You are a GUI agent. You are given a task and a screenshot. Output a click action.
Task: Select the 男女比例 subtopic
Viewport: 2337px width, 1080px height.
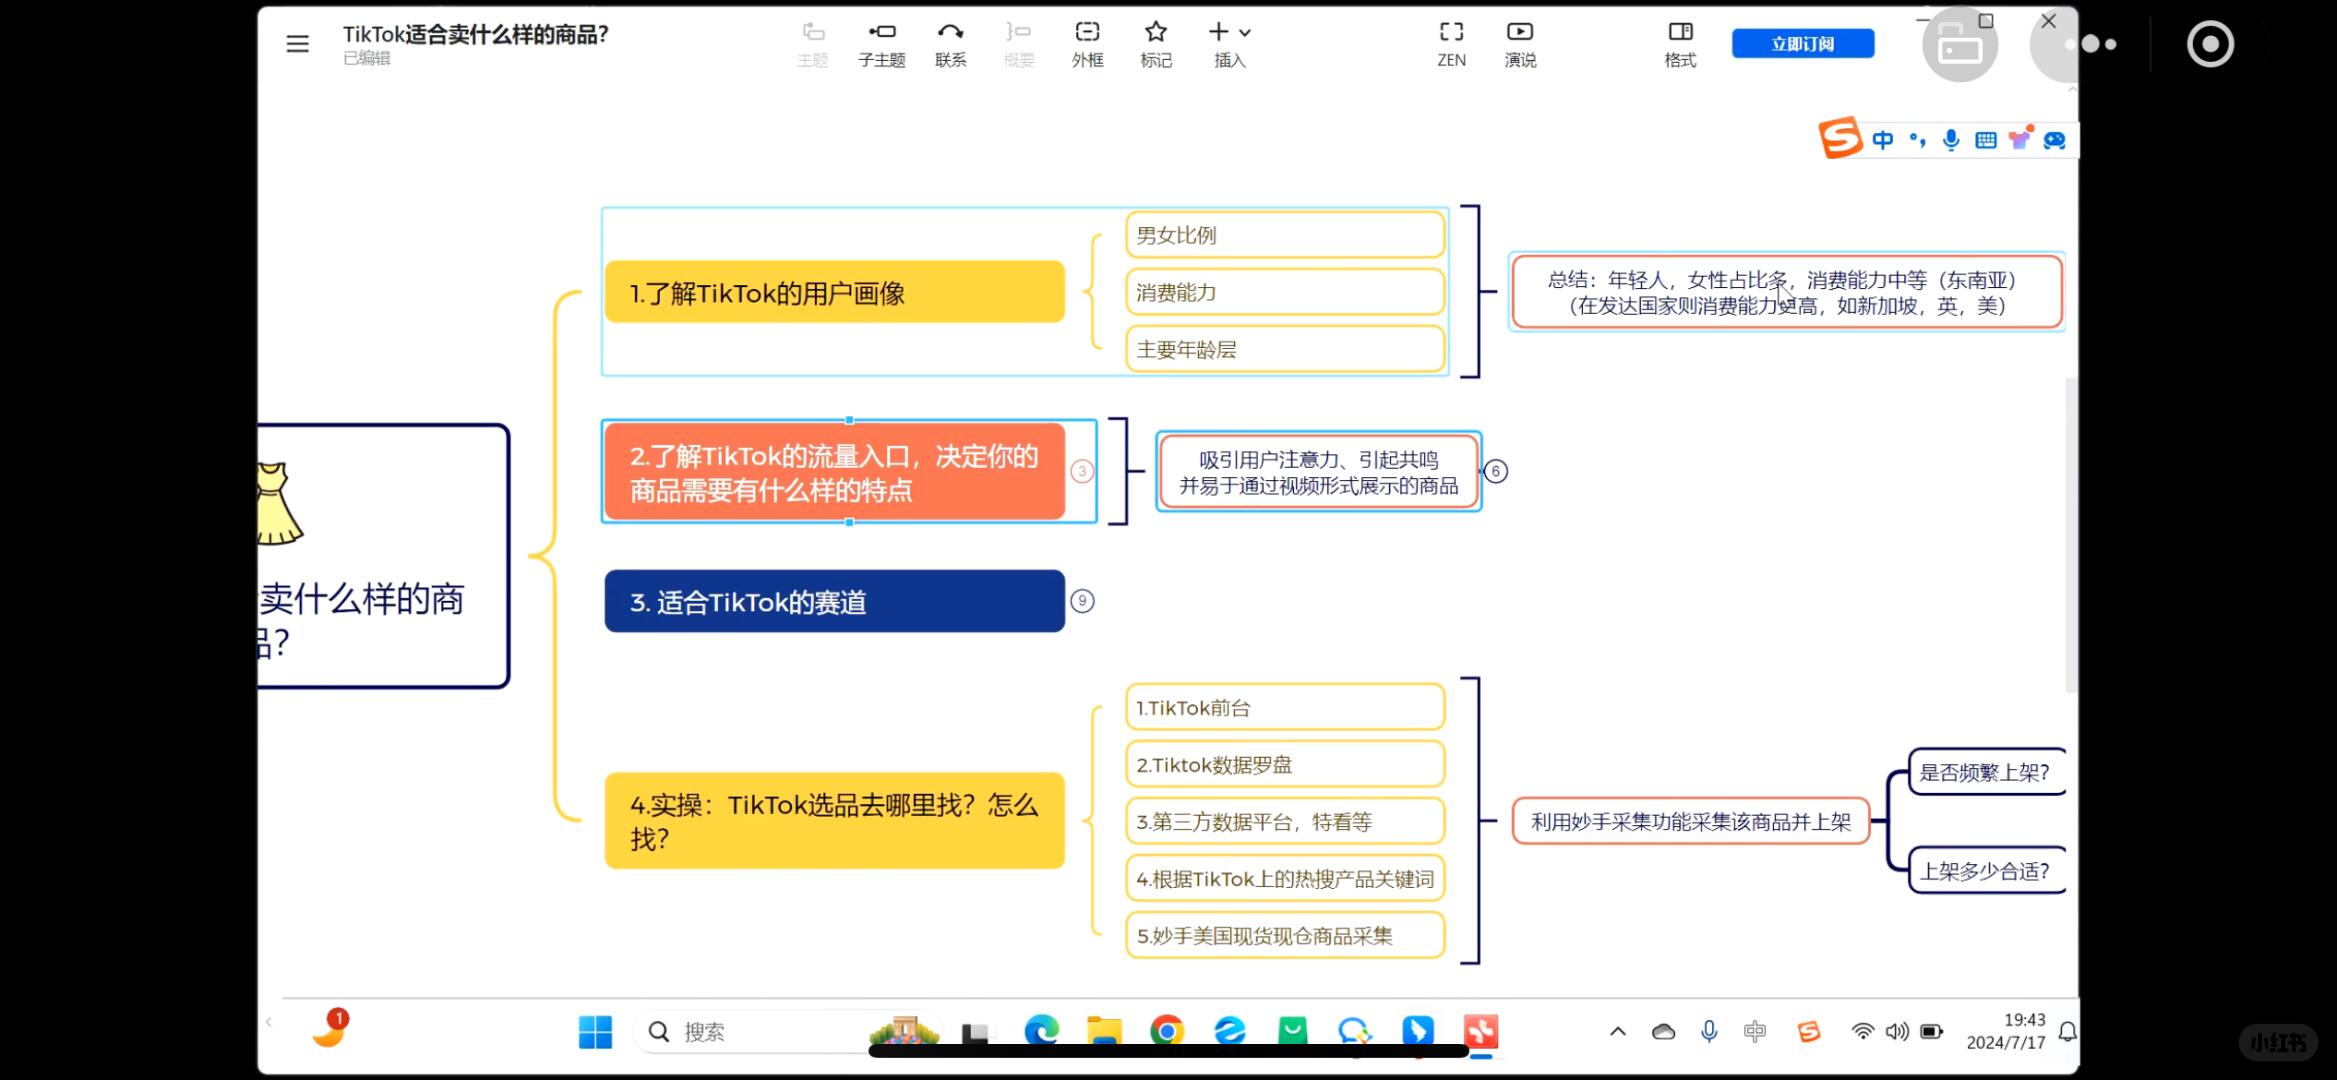[x=1285, y=235]
